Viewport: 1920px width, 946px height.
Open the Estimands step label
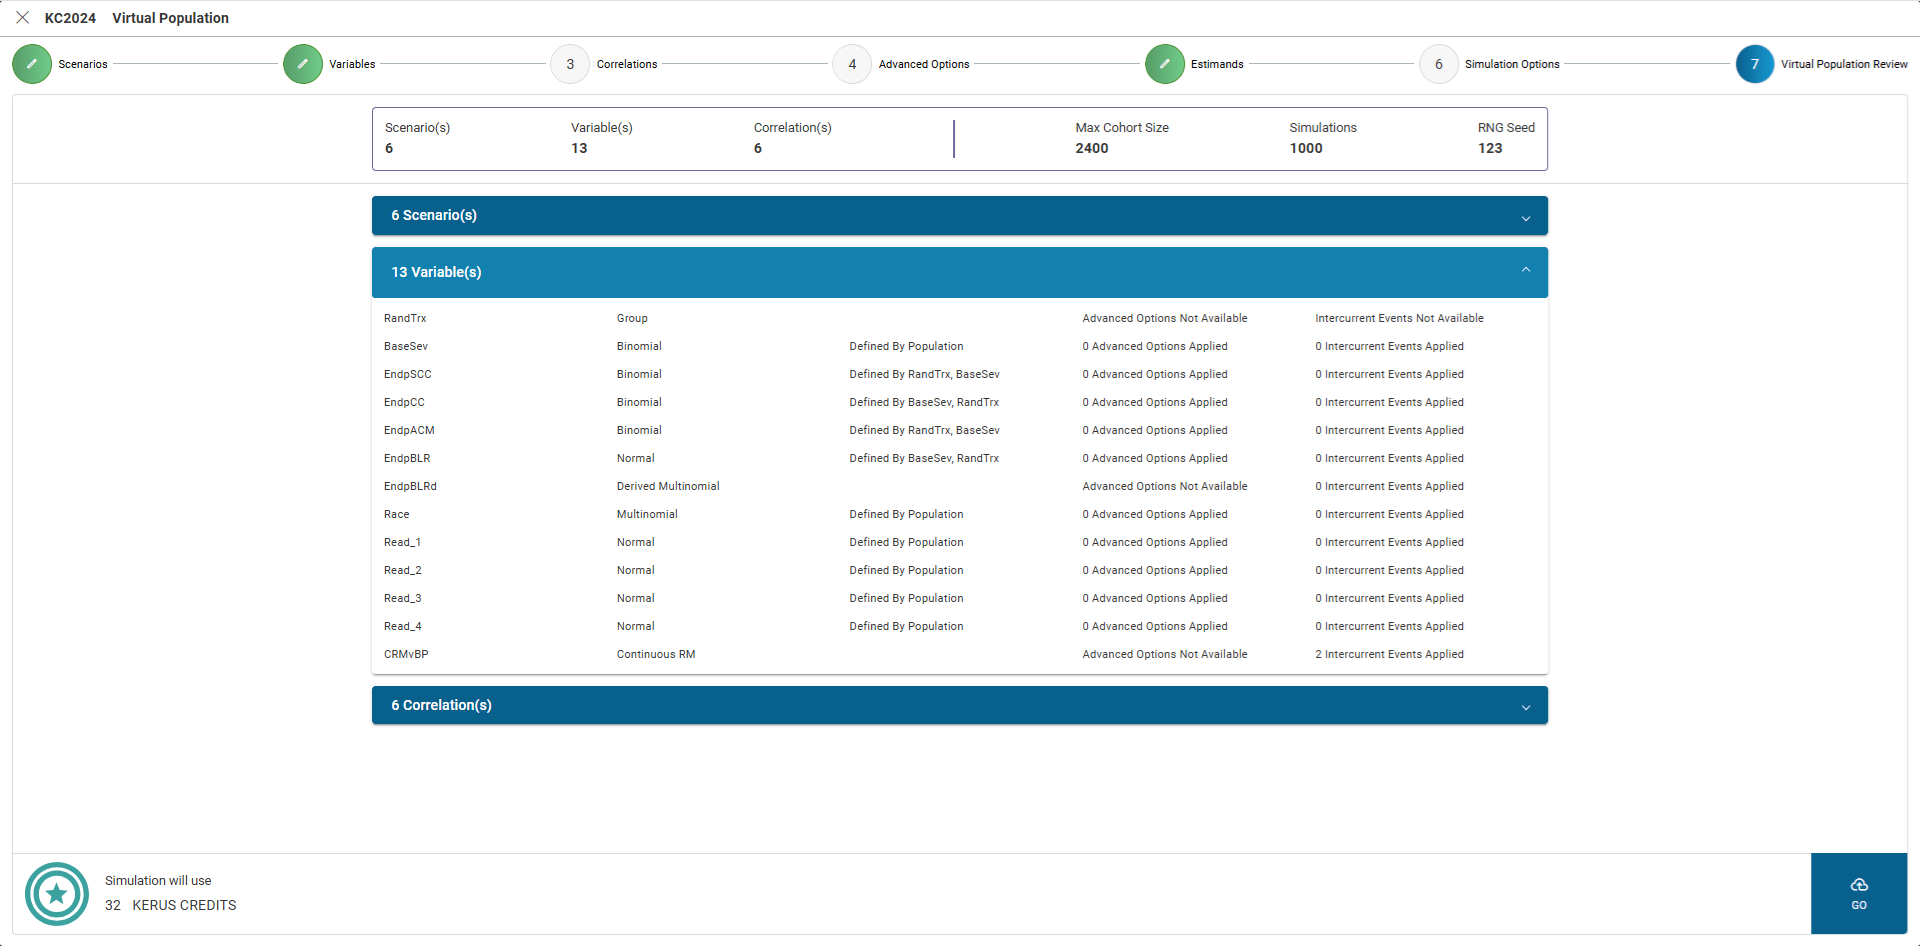click(1217, 64)
